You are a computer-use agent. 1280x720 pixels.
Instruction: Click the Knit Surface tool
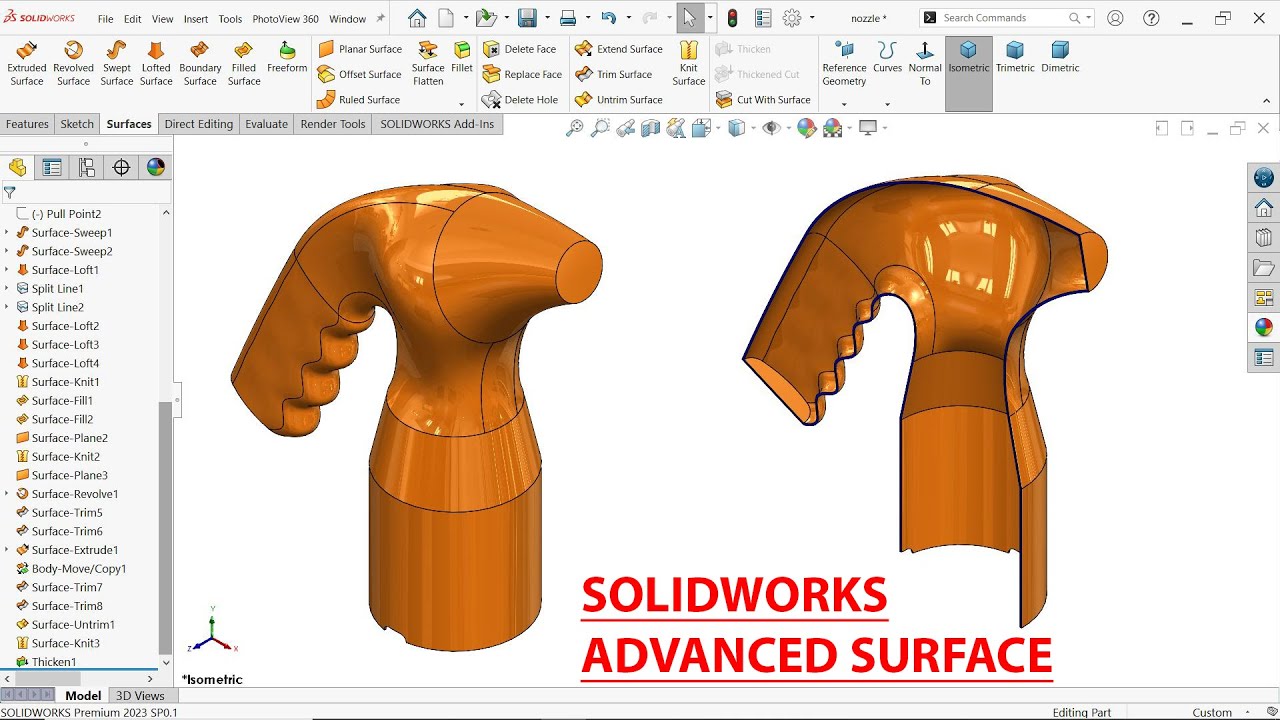coord(689,63)
